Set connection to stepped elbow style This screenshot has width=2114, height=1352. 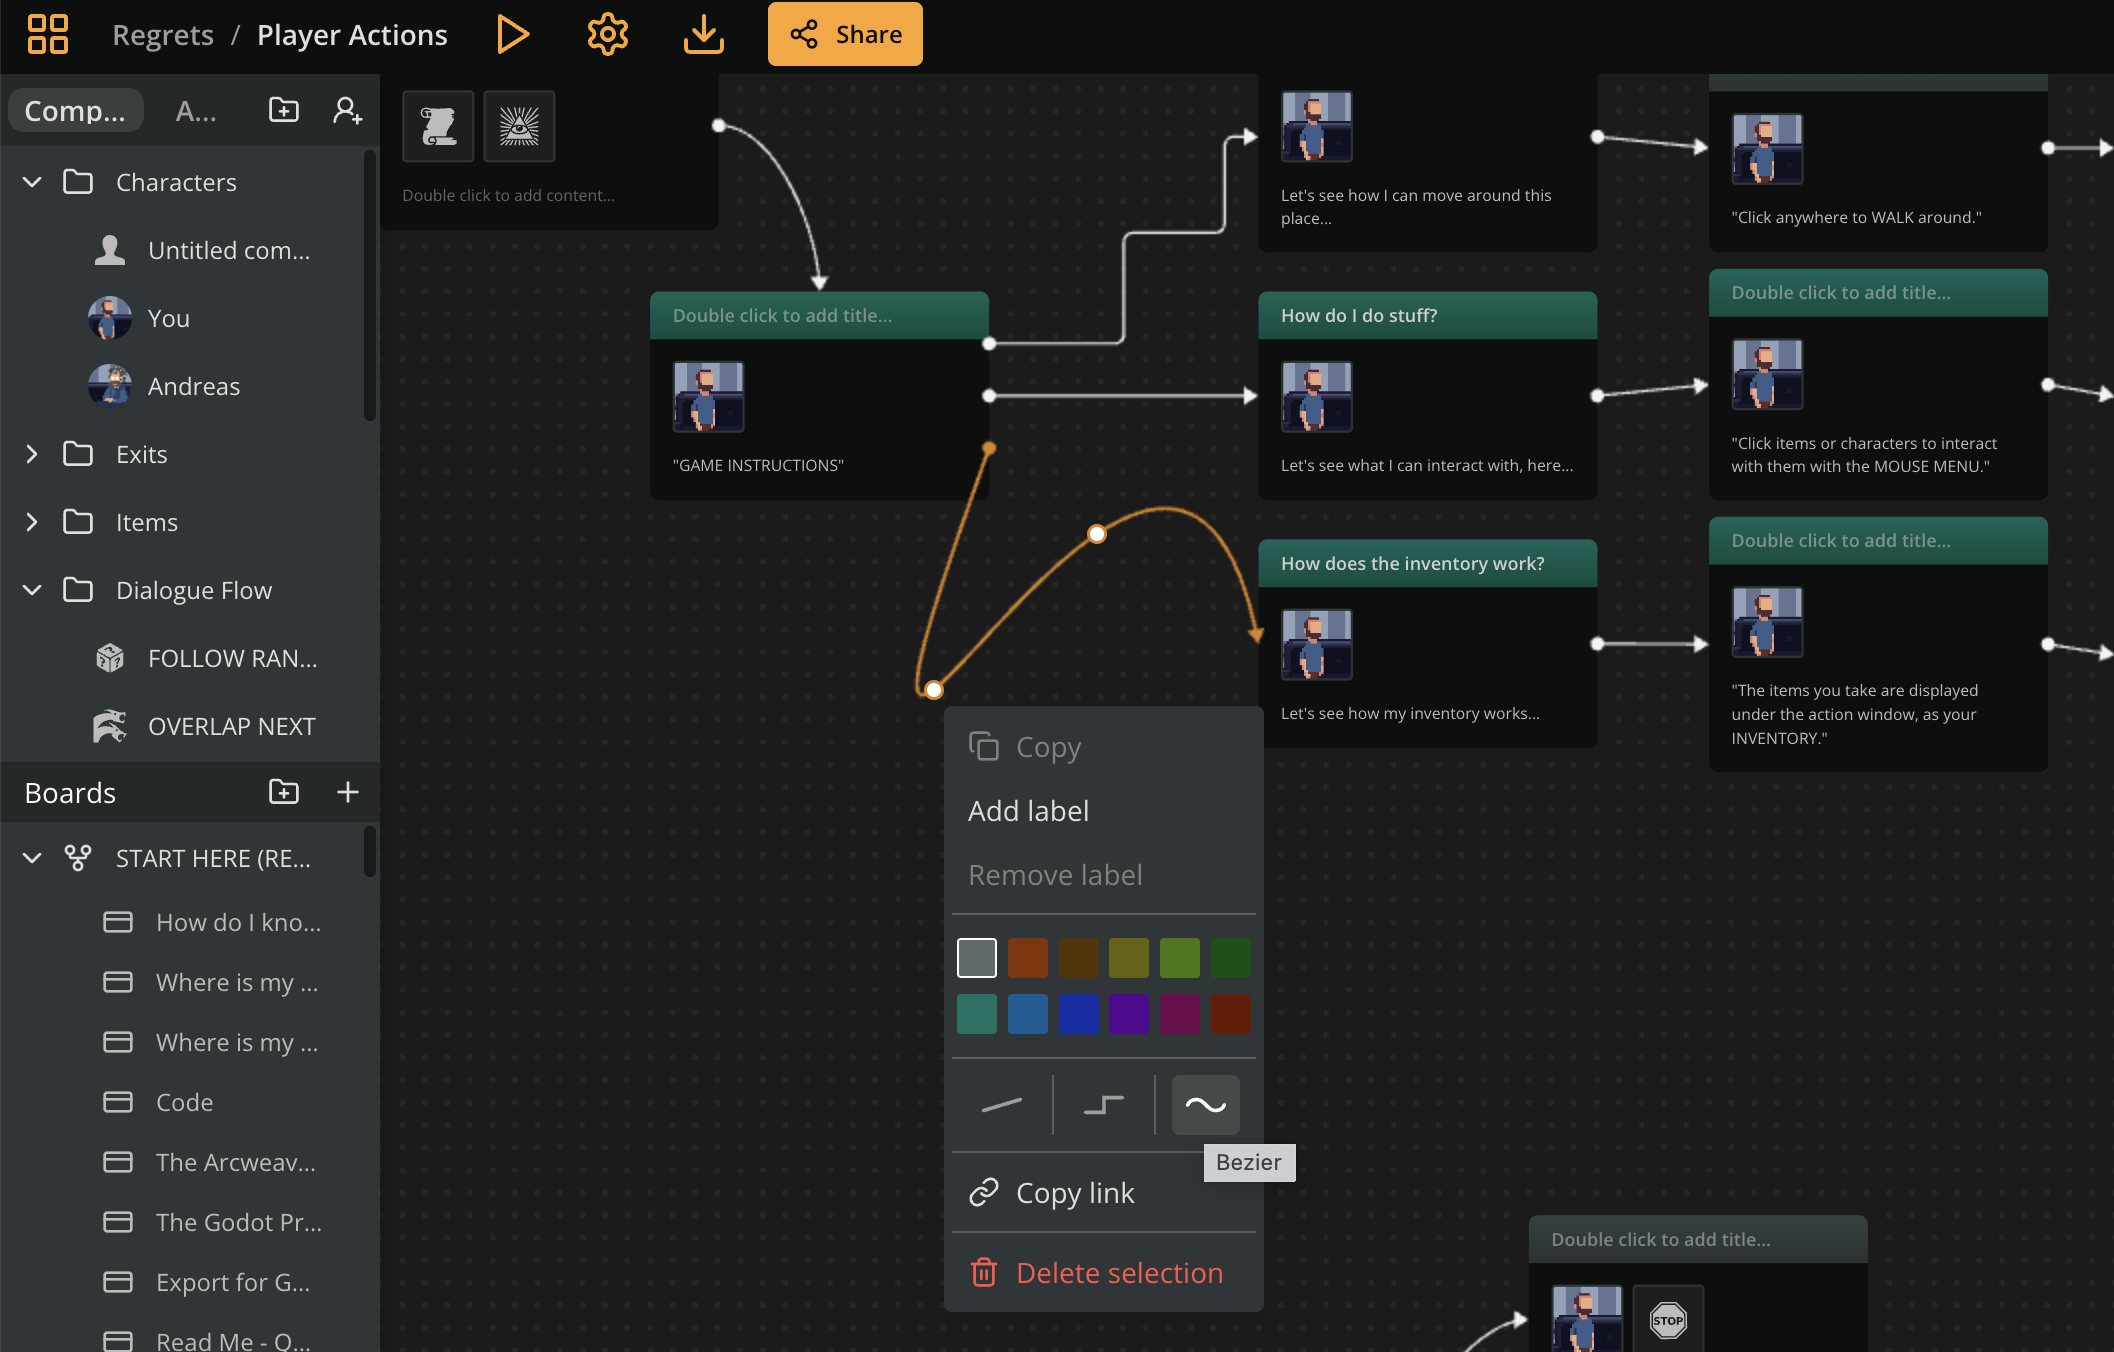1104,1105
